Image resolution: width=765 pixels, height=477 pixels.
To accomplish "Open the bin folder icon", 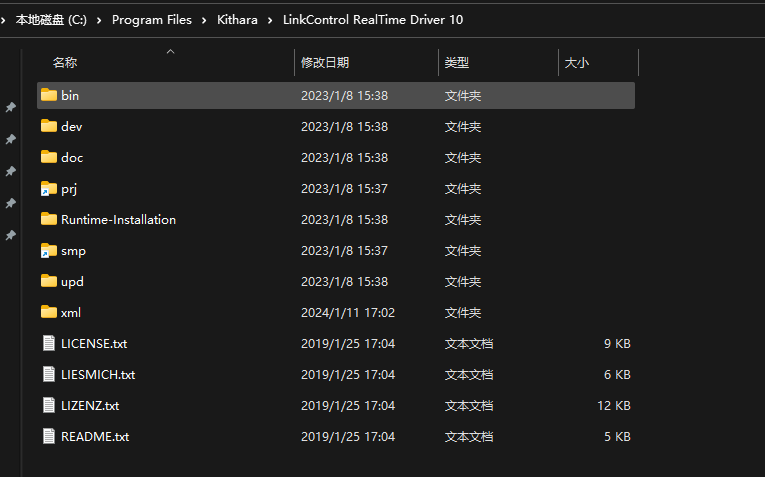I will click(x=49, y=95).
